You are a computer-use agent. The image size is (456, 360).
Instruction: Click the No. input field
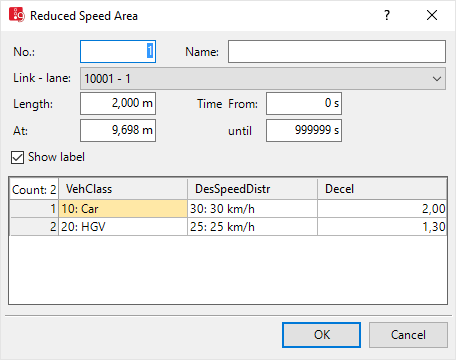118,52
